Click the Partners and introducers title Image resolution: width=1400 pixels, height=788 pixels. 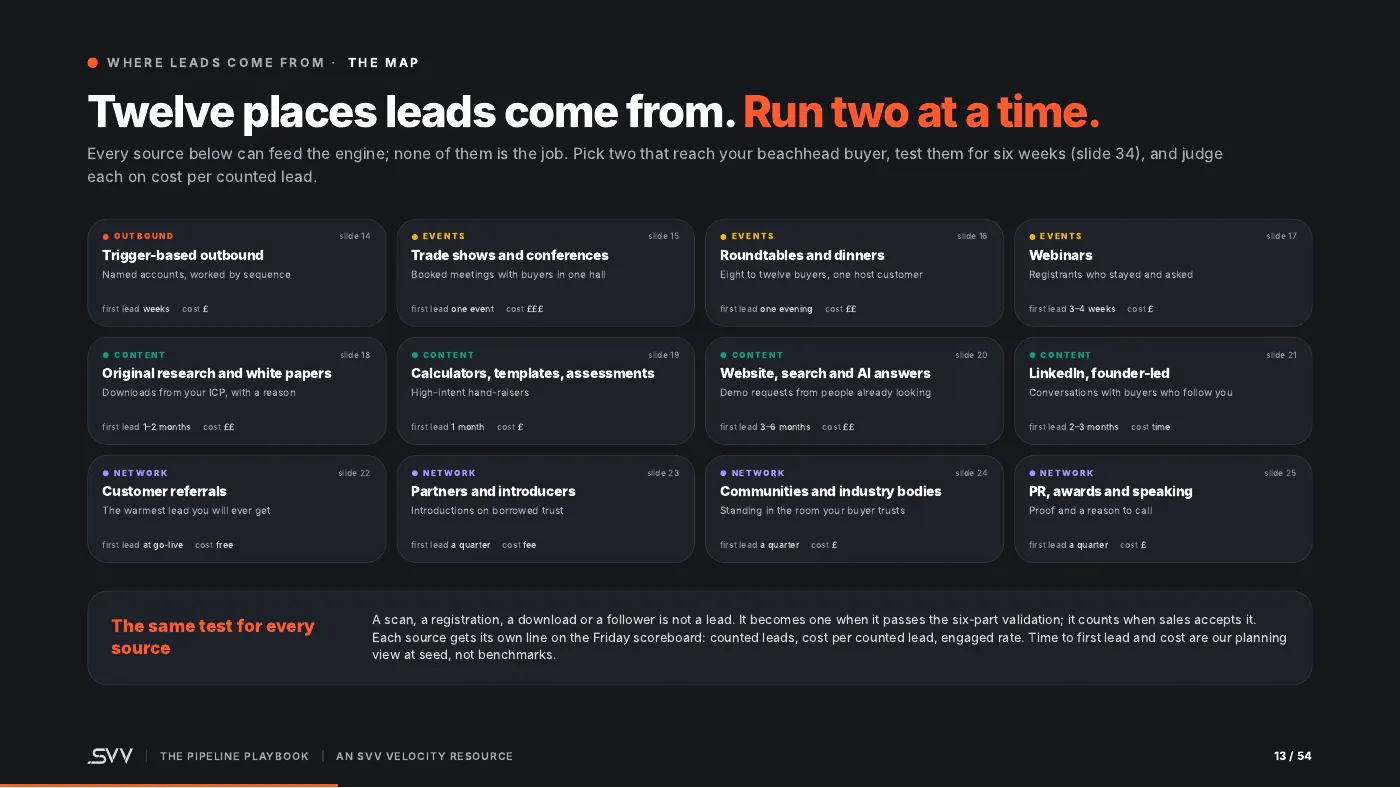point(493,491)
